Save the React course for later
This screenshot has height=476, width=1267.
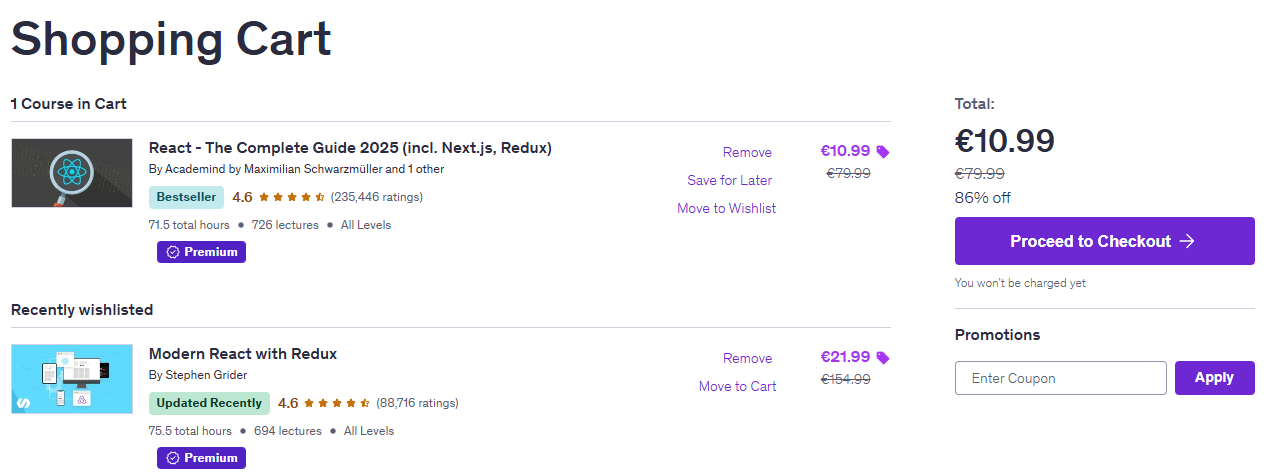pyautogui.click(x=729, y=181)
